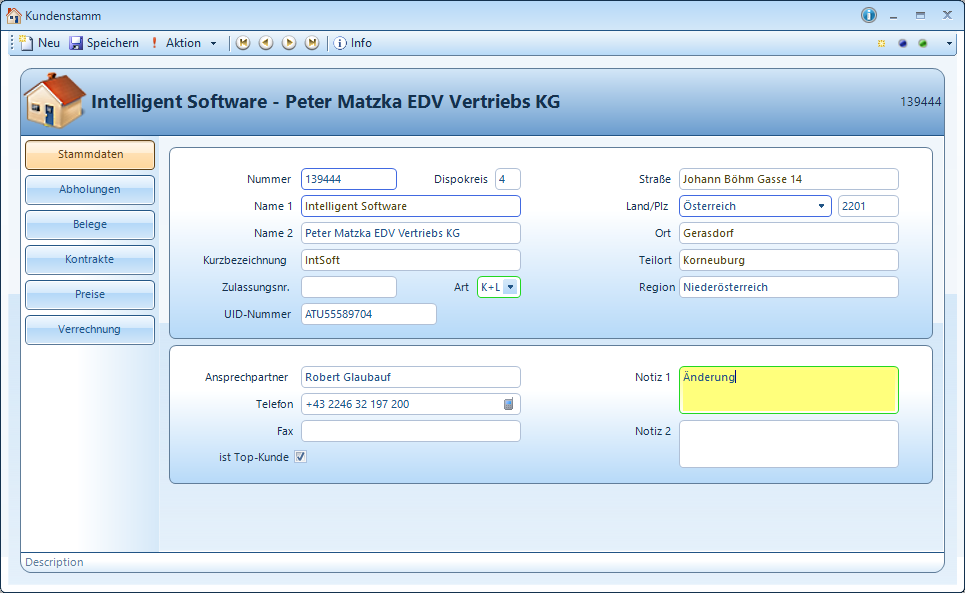
Task: Save the record with Speichern
Action: (104, 43)
